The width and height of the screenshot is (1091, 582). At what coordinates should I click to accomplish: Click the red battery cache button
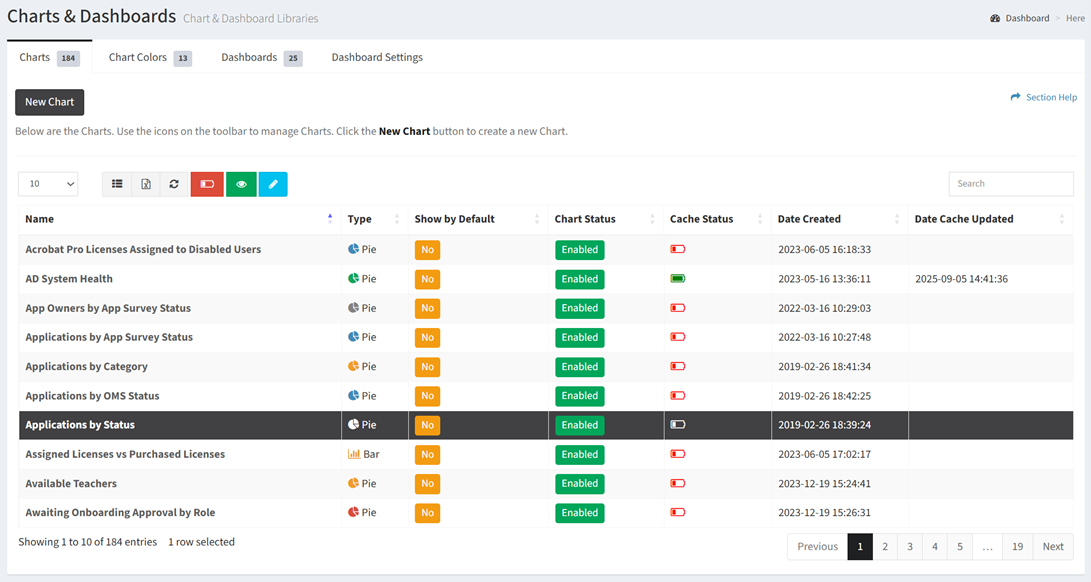(x=207, y=184)
